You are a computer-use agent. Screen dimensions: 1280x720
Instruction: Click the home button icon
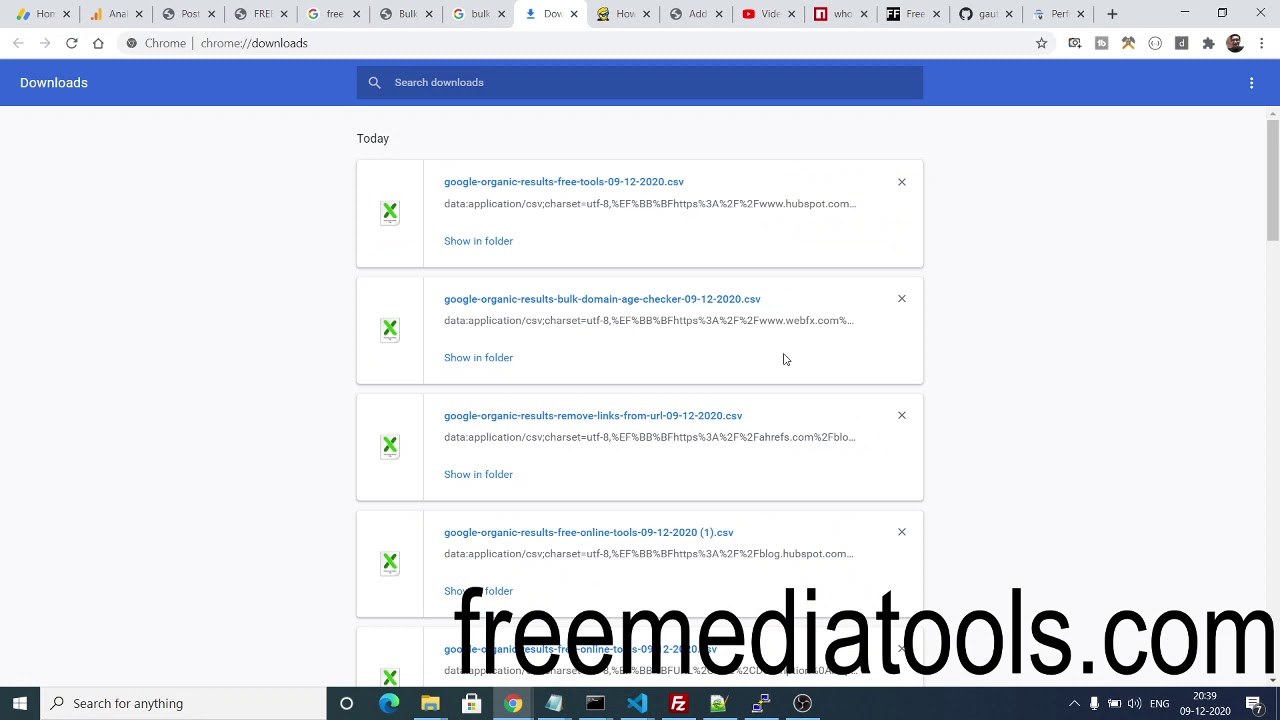(98, 43)
